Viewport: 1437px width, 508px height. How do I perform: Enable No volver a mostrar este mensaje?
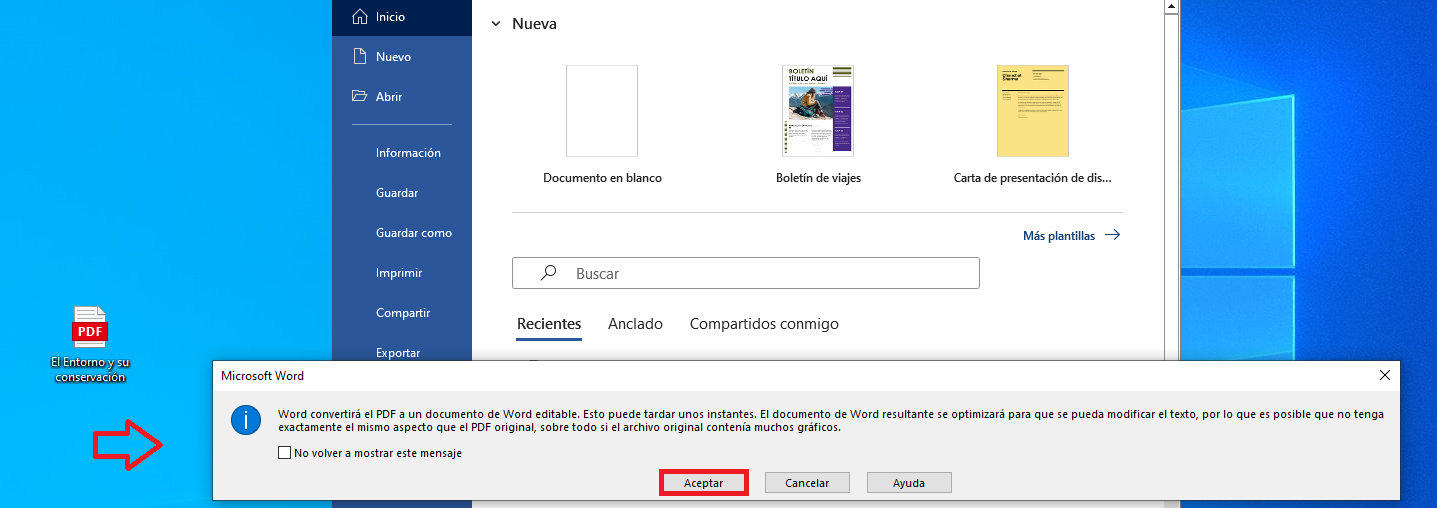point(285,453)
